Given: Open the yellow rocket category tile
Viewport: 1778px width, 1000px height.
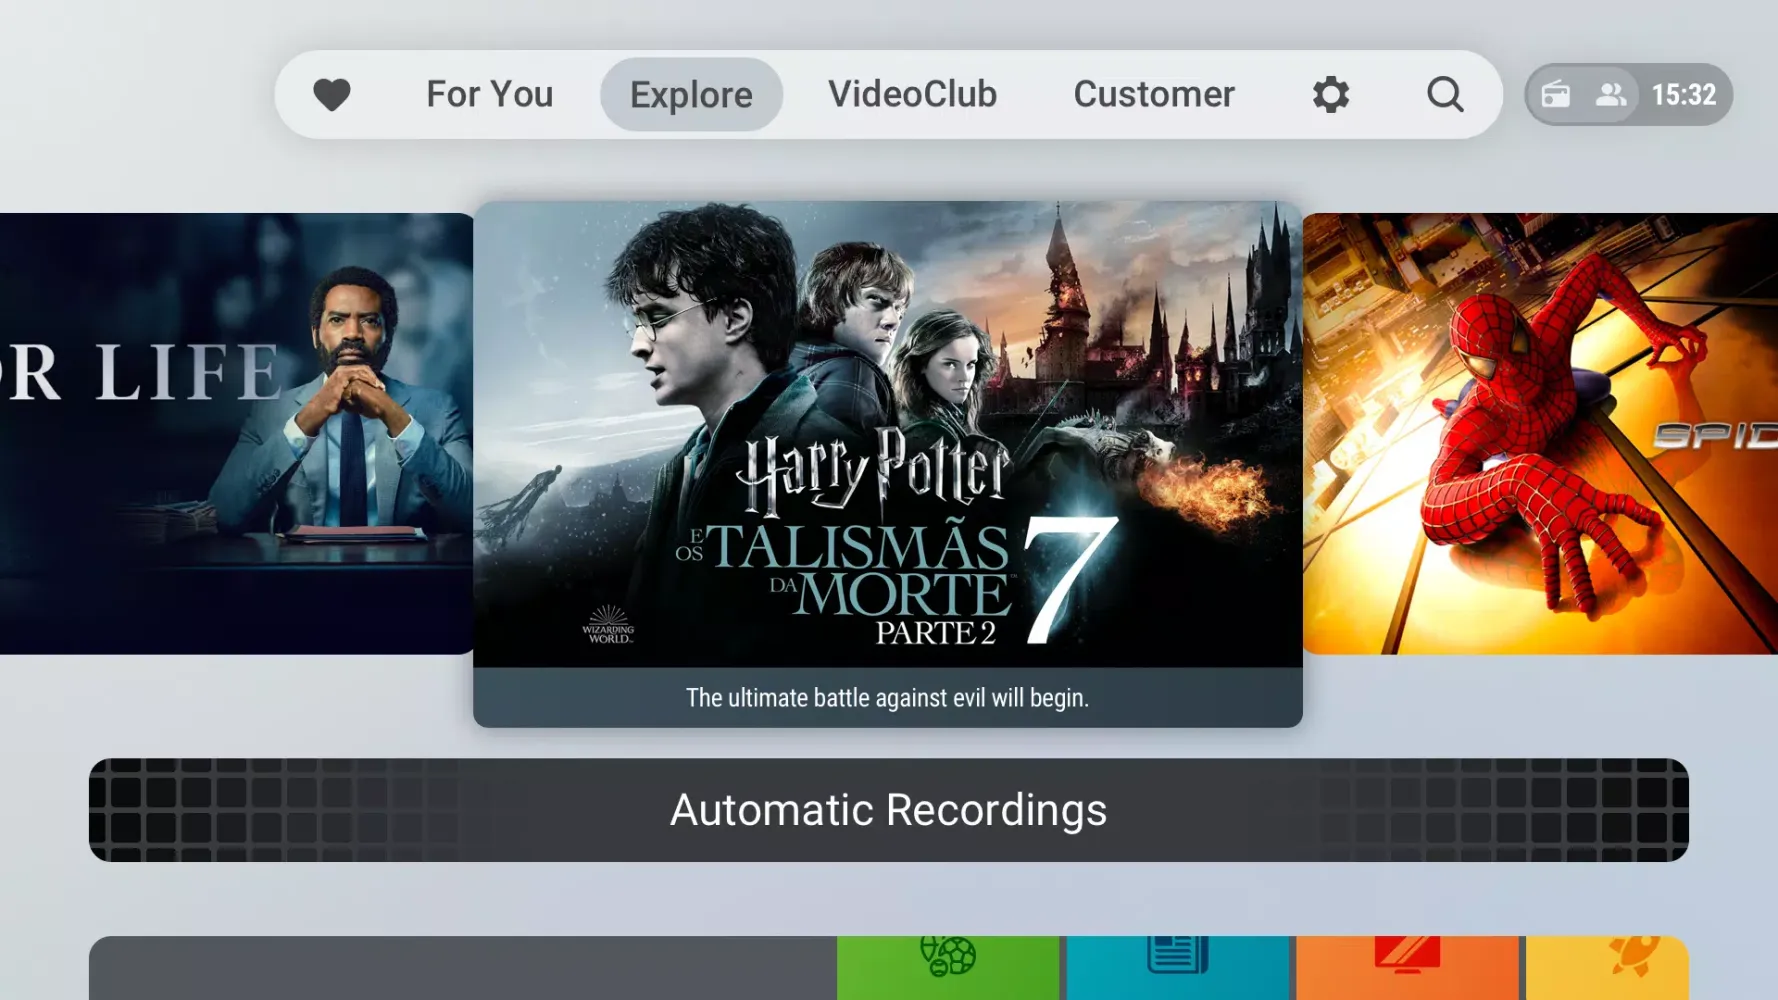Looking at the screenshot, I should [1607, 968].
